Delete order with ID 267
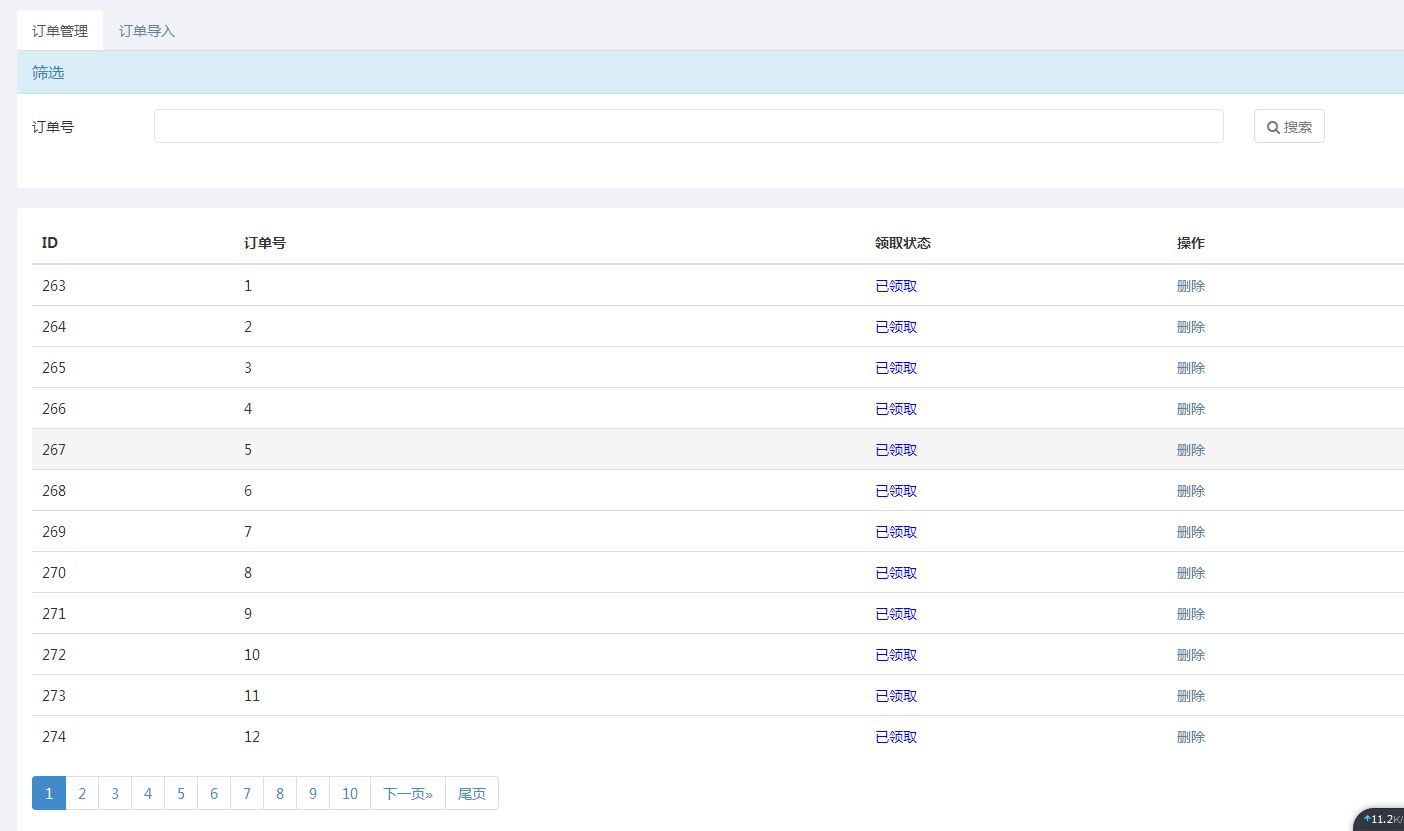1404x831 pixels. coord(1191,450)
